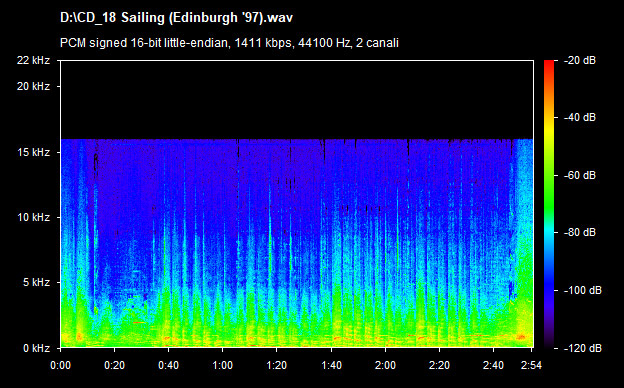Click the '-60 dB' legend label
The height and width of the screenshot is (388, 624).
pyautogui.click(x=580, y=175)
